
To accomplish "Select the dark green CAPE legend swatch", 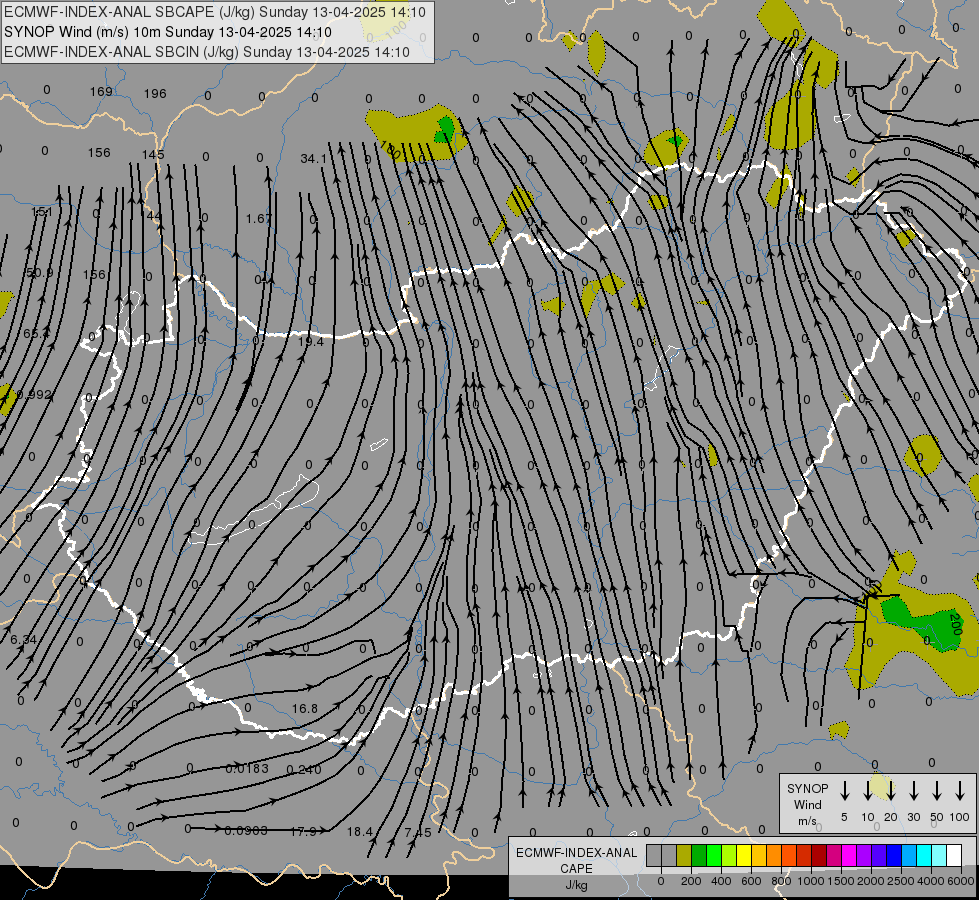I will coord(699,856).
